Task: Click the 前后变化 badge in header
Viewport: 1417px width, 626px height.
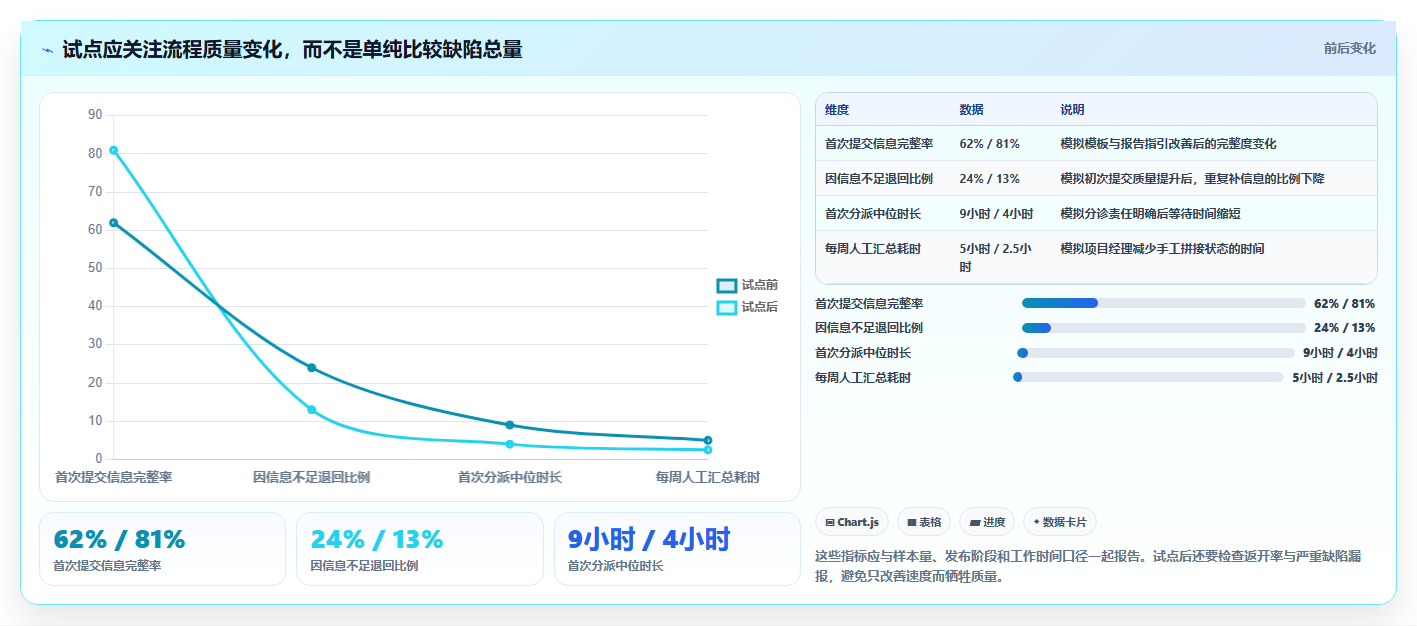Action: tap(1349, 48)
